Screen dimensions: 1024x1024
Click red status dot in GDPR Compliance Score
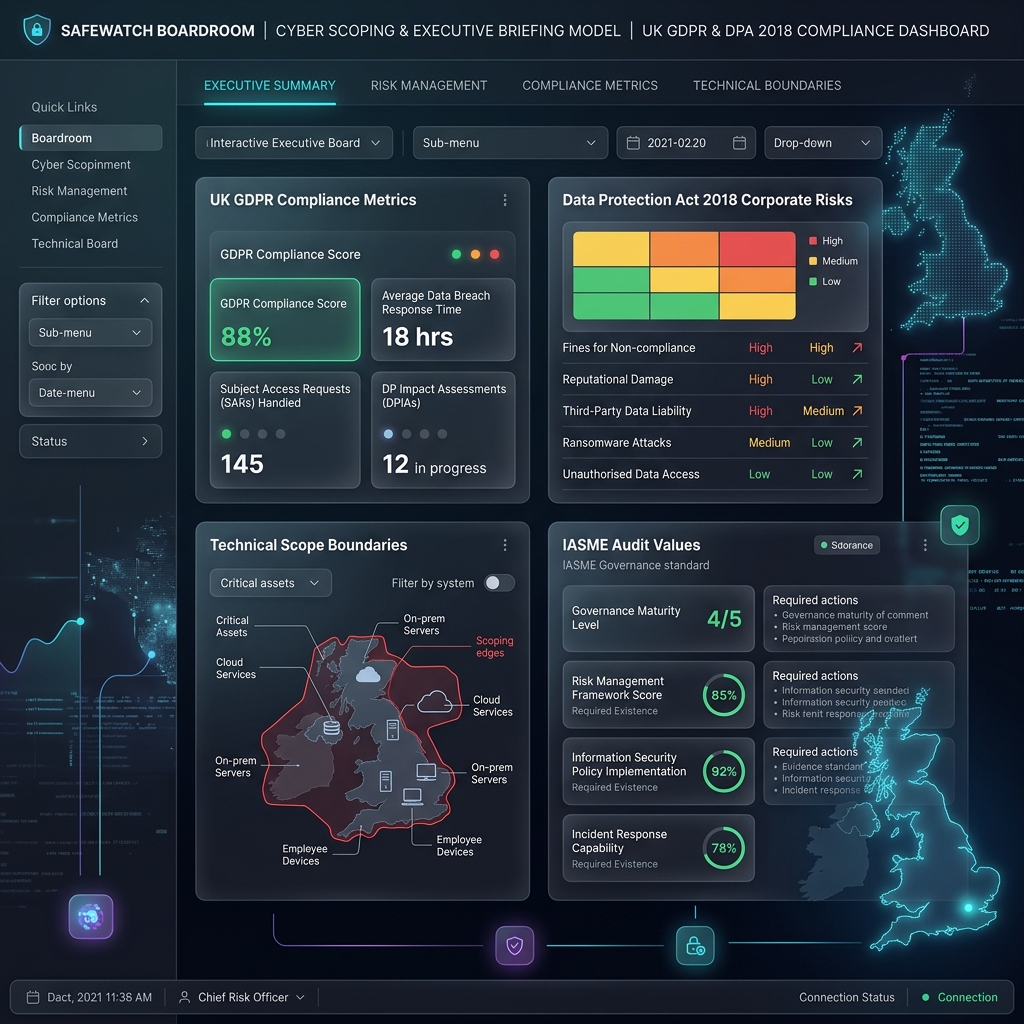click(494, 254)
